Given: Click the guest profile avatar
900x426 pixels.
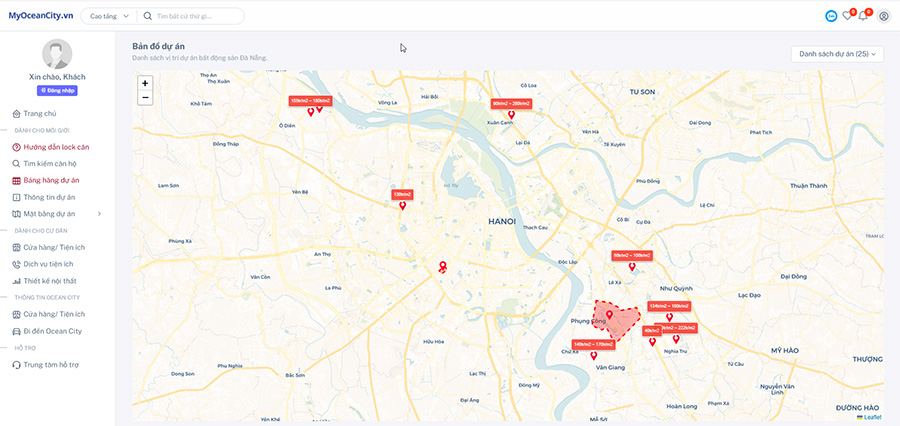Looking at the screenshot, I should pyautogui.click(x=57, y=55).
